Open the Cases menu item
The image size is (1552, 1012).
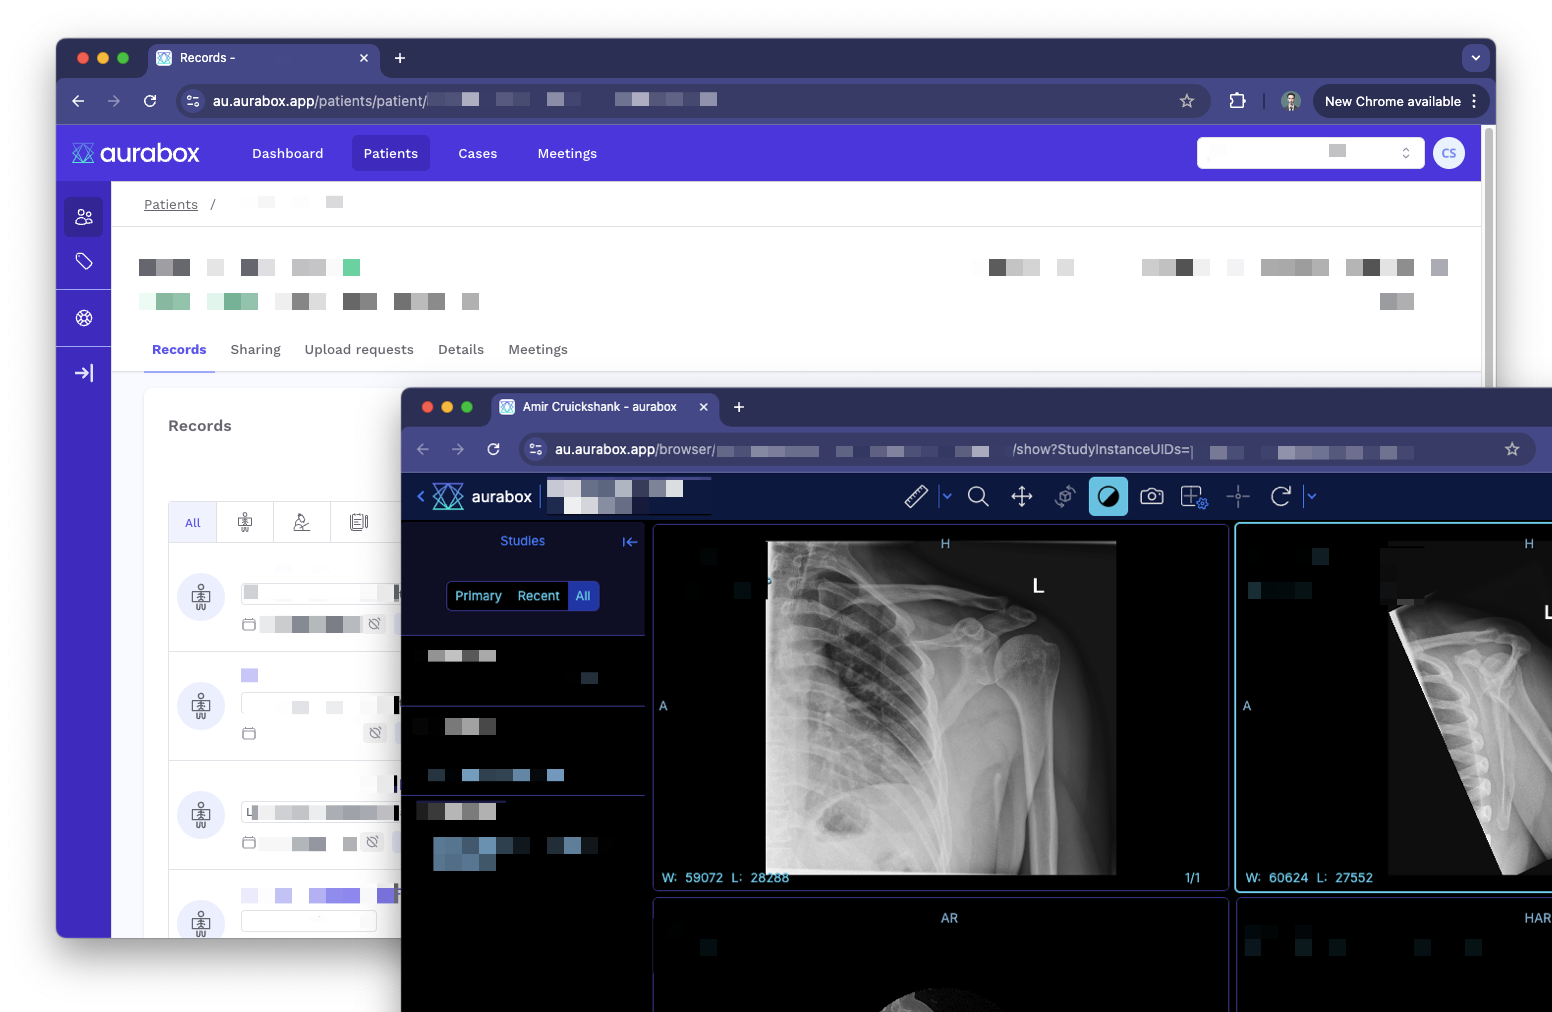(x=477, y=154)
